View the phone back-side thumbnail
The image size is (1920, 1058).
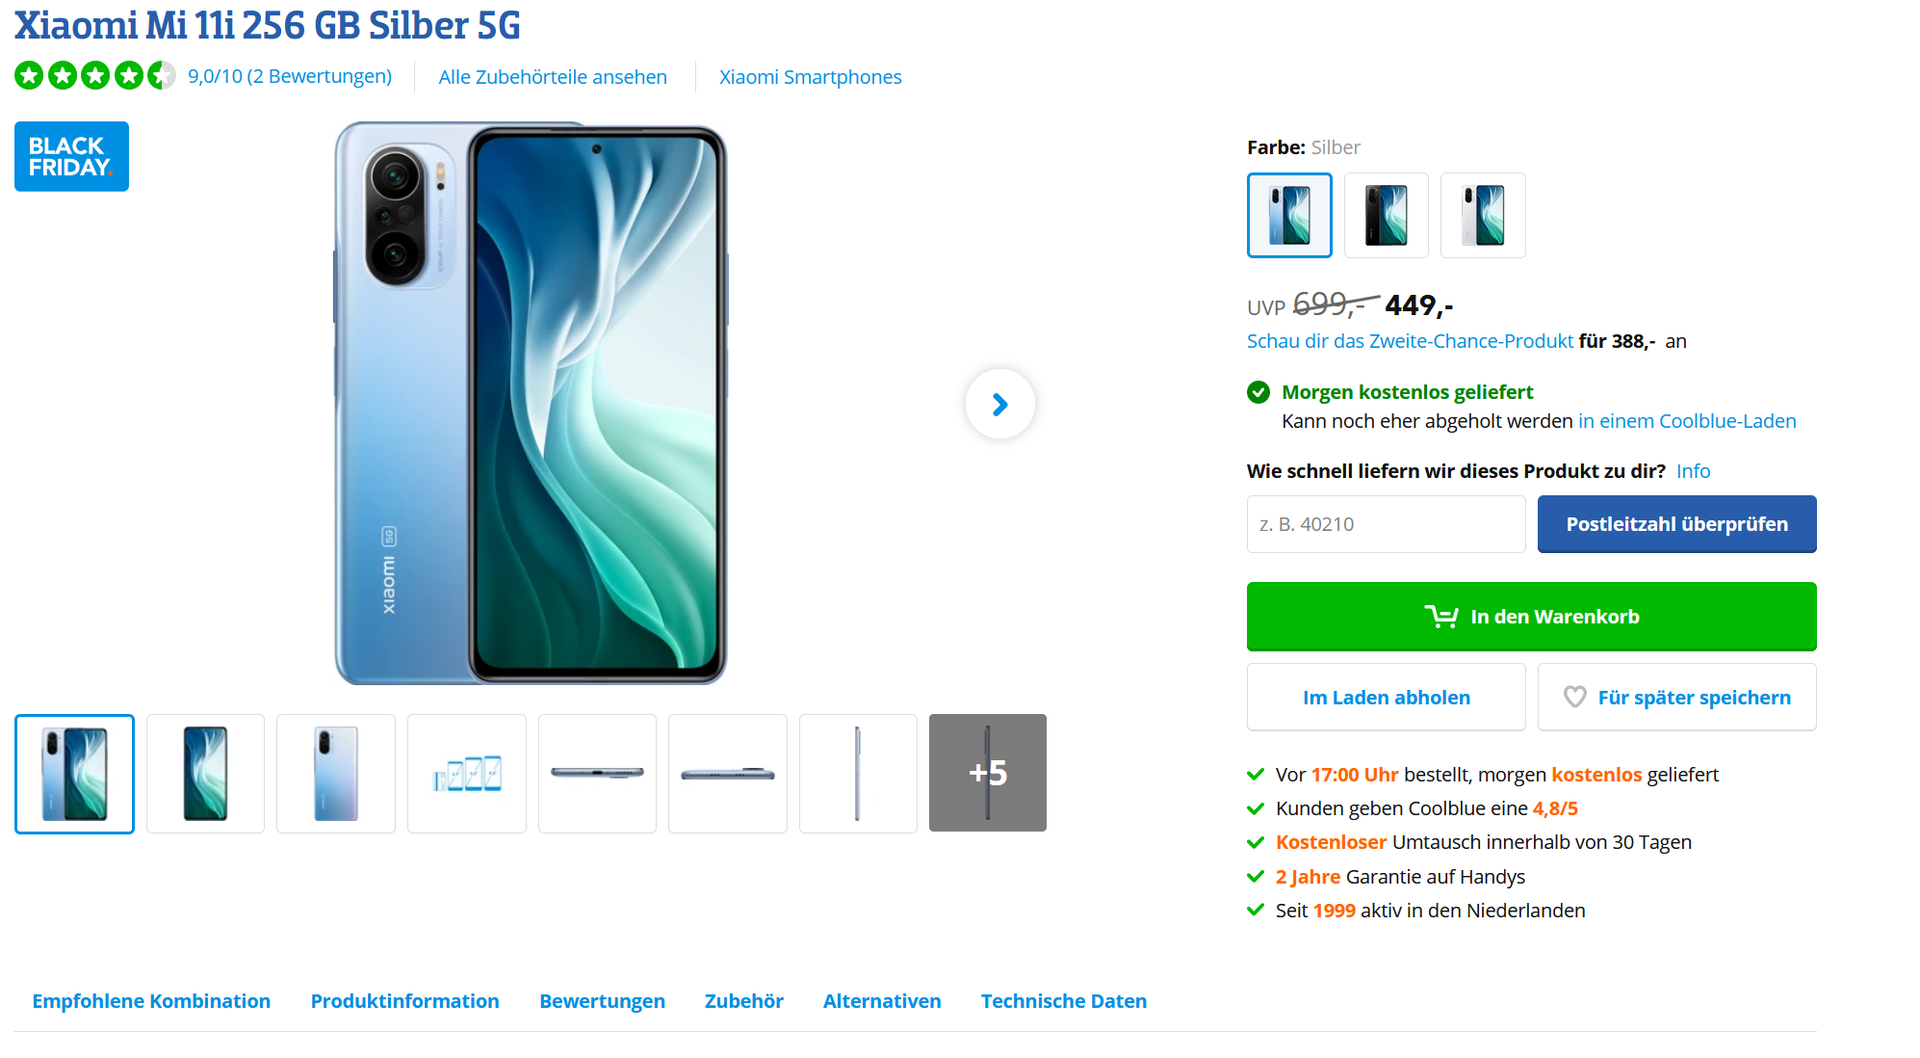pos(336,773)
